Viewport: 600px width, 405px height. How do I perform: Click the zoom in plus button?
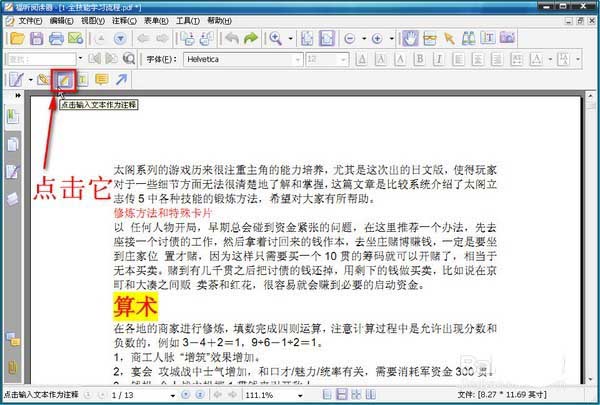(377, 39)
